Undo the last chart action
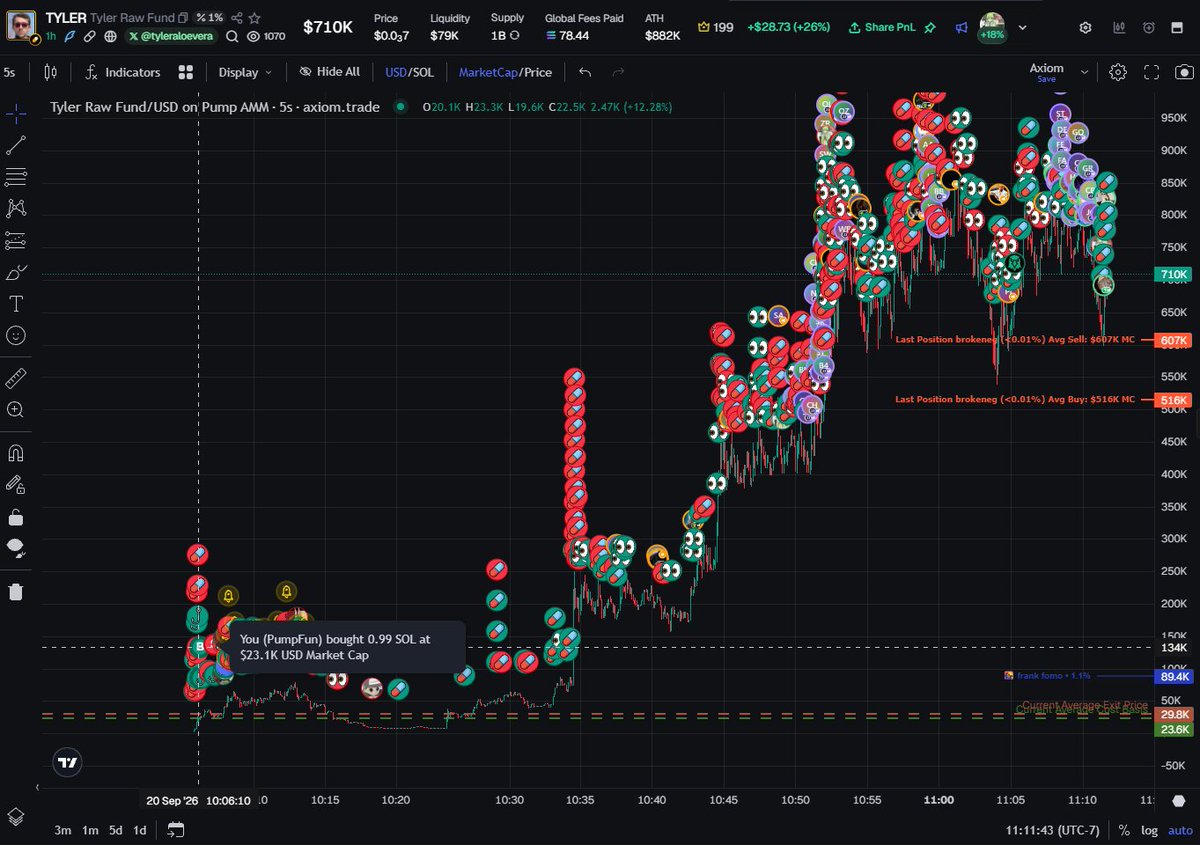 pos(585,72)
